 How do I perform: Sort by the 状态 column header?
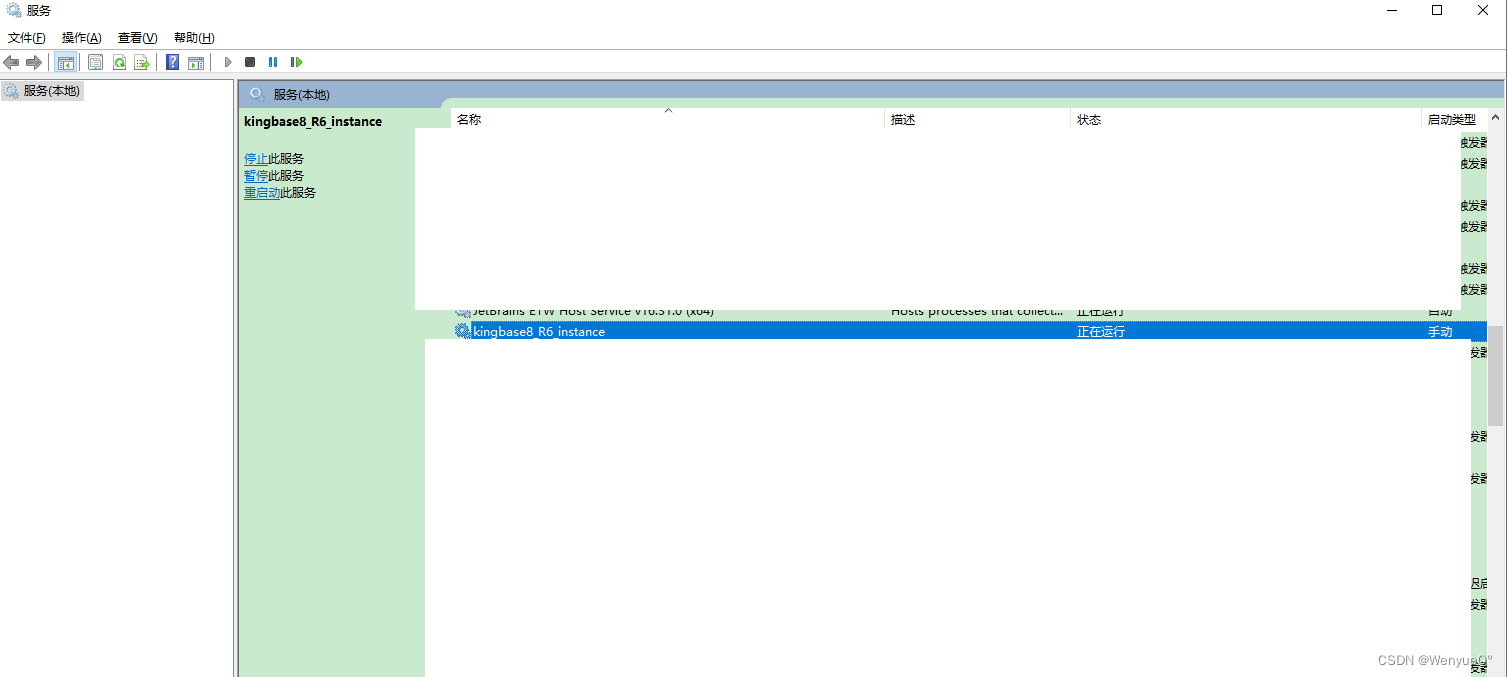click(x=1245, y=119)
